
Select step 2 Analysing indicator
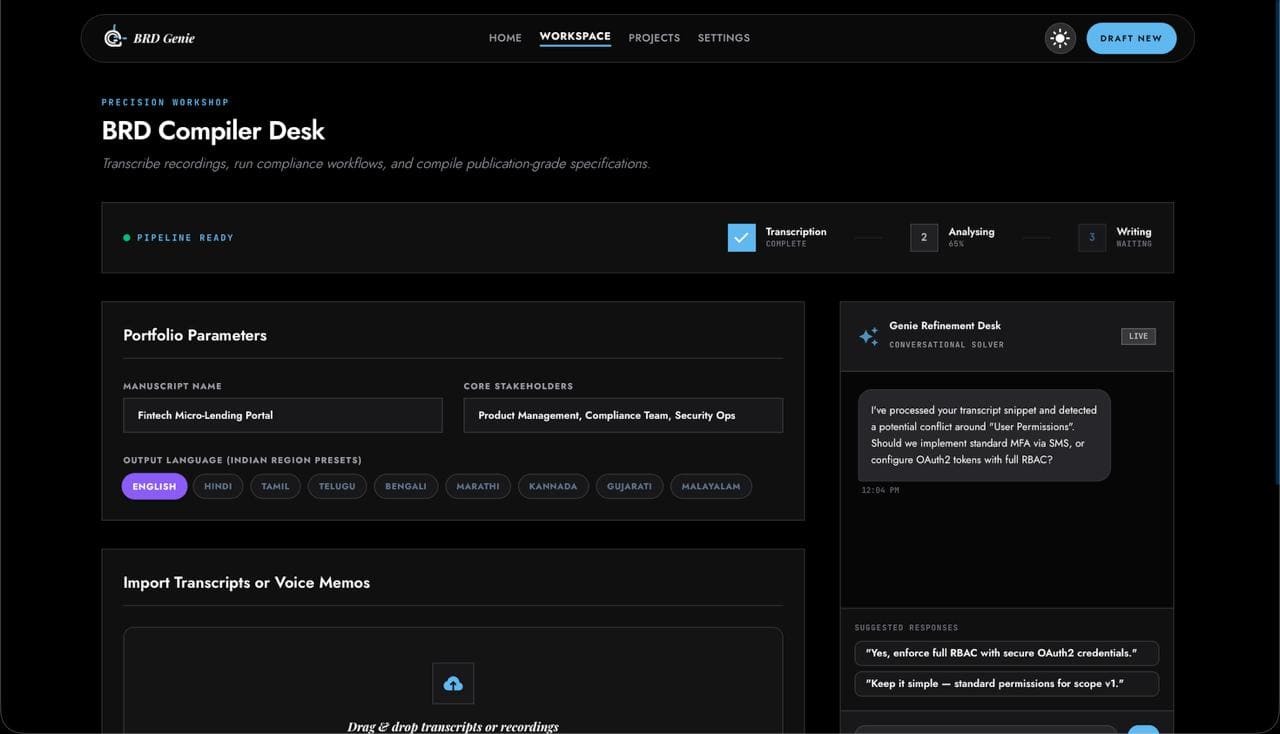pyautogui.click(x=924, y=237)
